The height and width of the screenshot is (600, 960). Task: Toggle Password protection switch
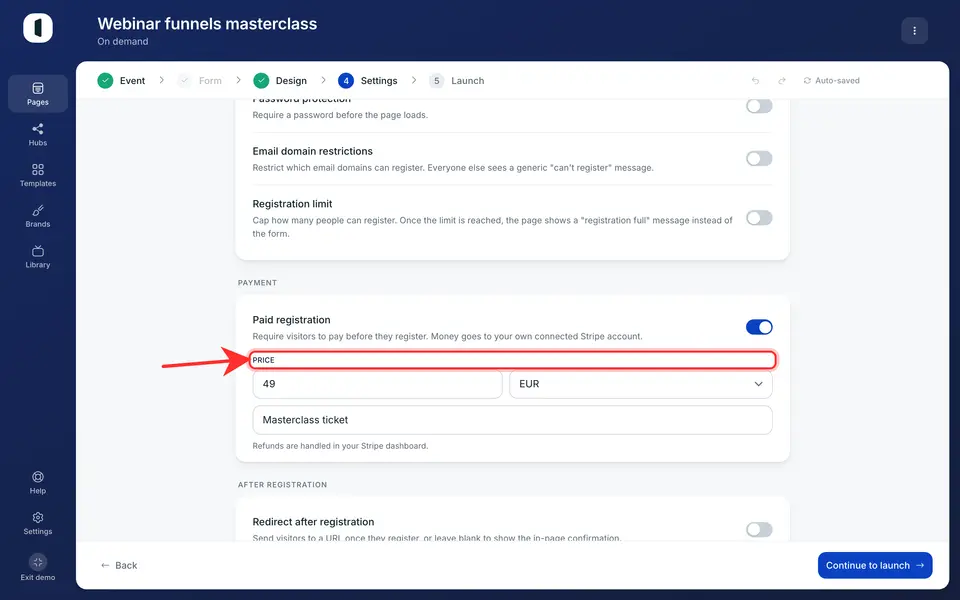[759, 105]
